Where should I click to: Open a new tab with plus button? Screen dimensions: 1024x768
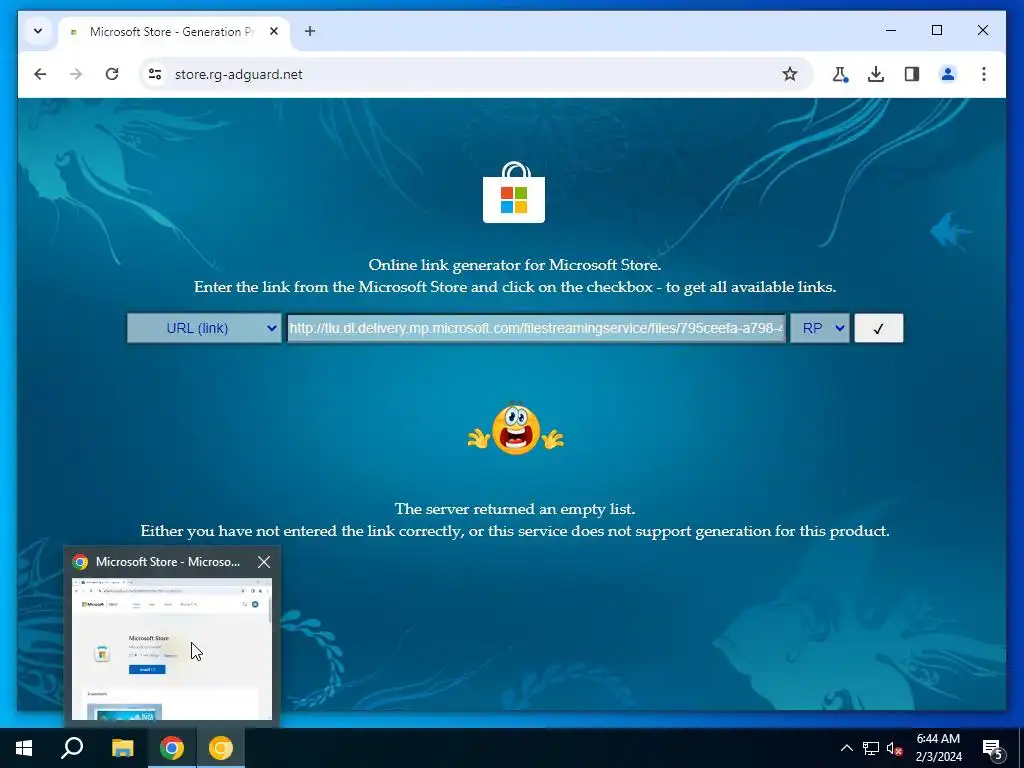310,31
